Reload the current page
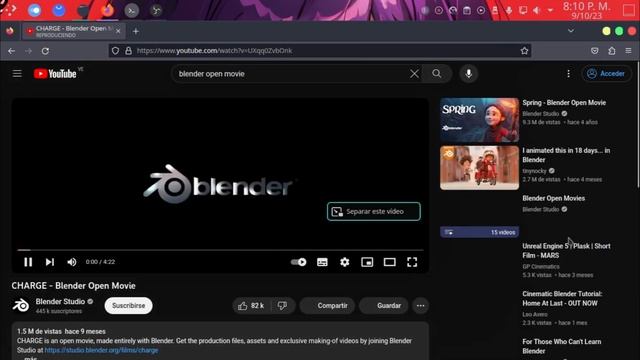The height and width of the screenshot is (360, 640). [45, 51]
